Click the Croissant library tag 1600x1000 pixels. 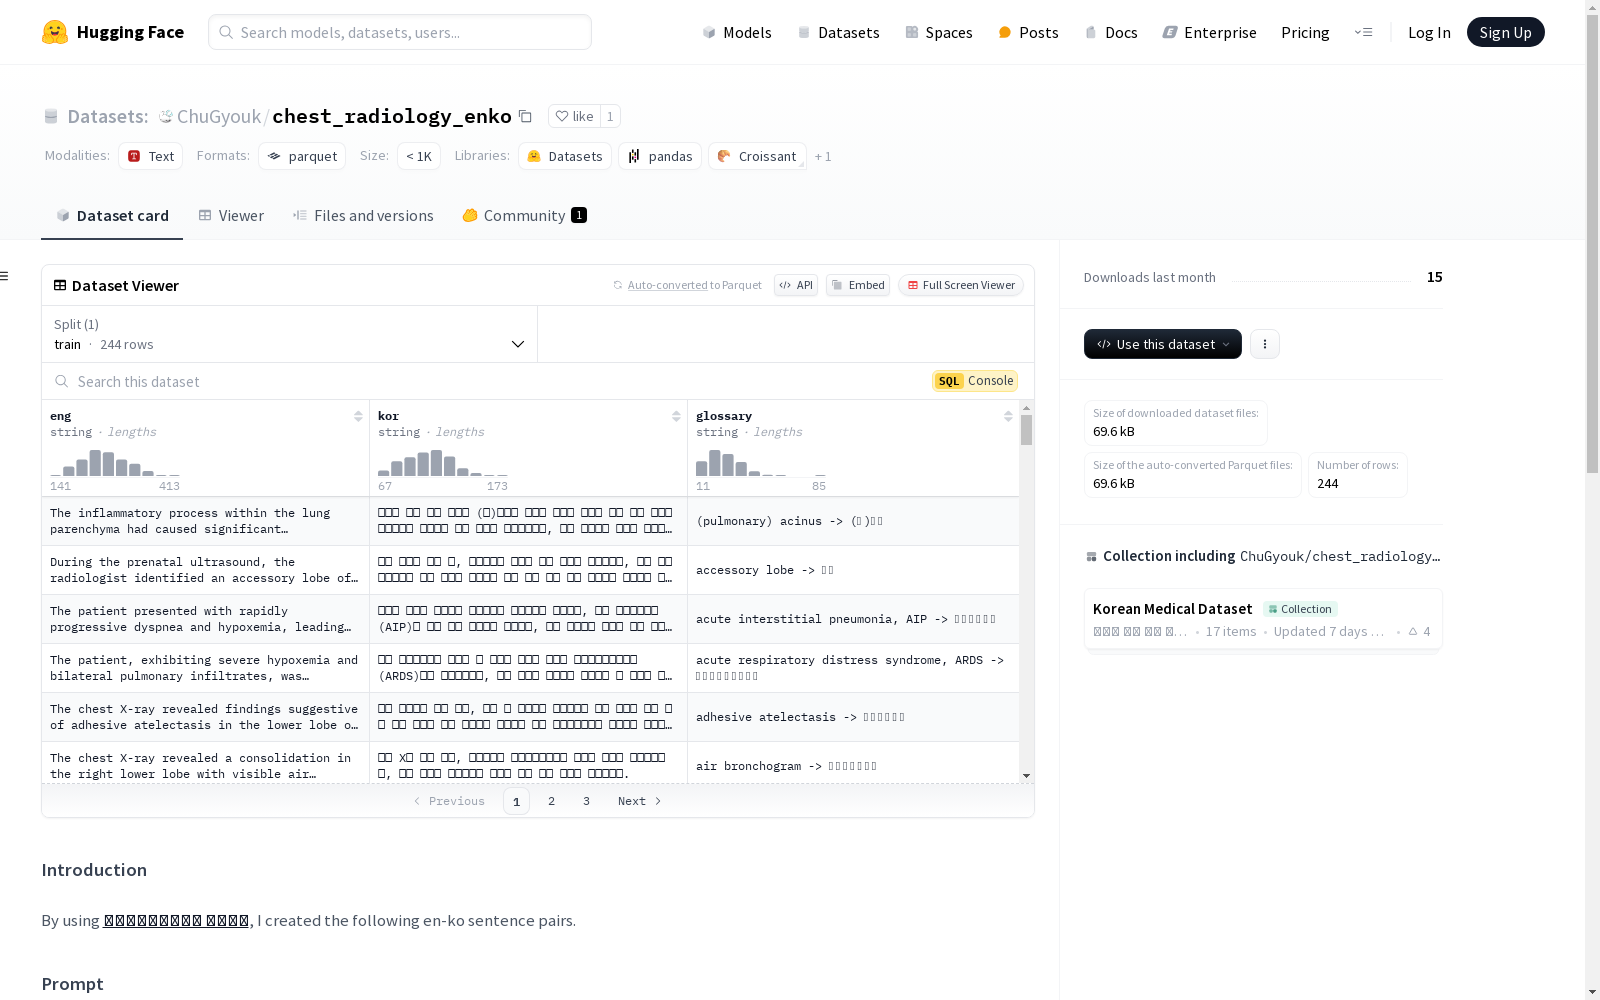pos(757,156)
